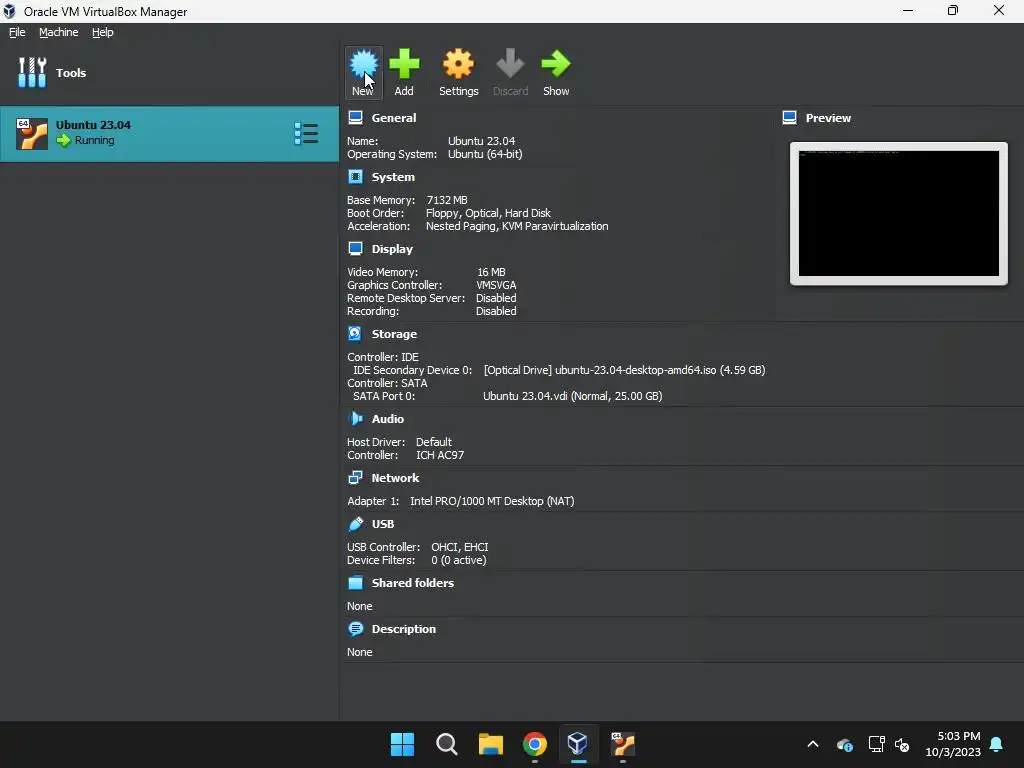
Task: Select the Ubuntu 23.04 Running machine entry
Action: tap(169, 134)
